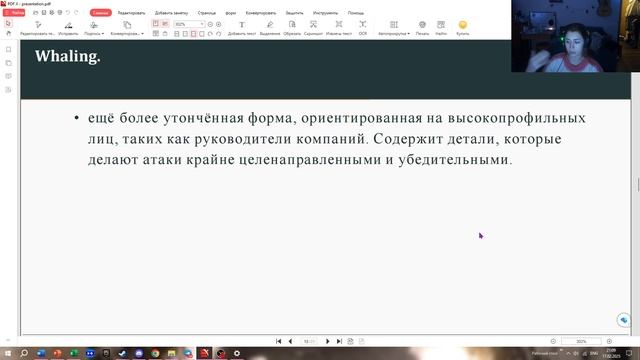This screenshot has width=640, height=360.
Task: Click the open file icon in quick toolbar
Action: [x=36, y=13]
